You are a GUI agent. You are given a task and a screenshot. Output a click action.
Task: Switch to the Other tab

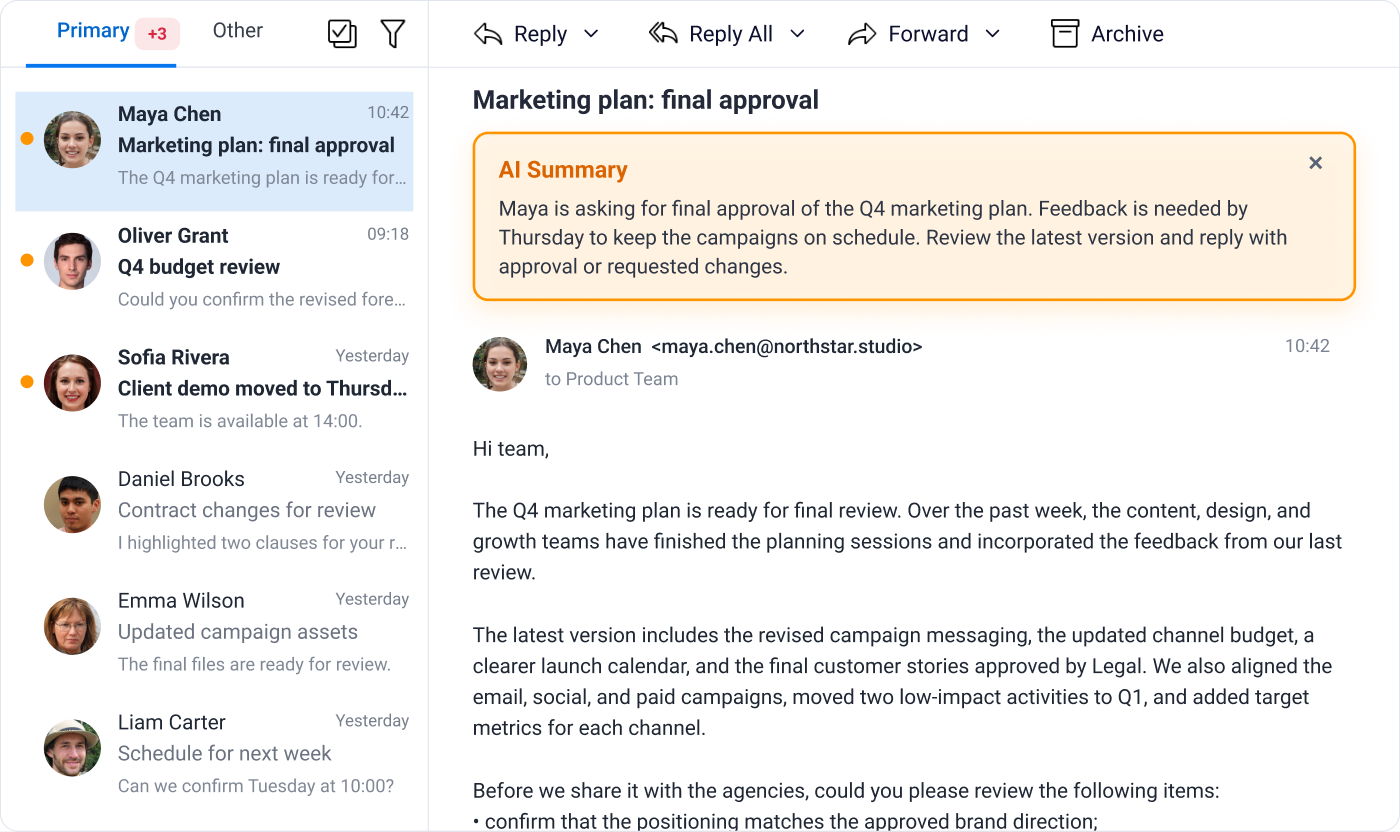point(238,31)
